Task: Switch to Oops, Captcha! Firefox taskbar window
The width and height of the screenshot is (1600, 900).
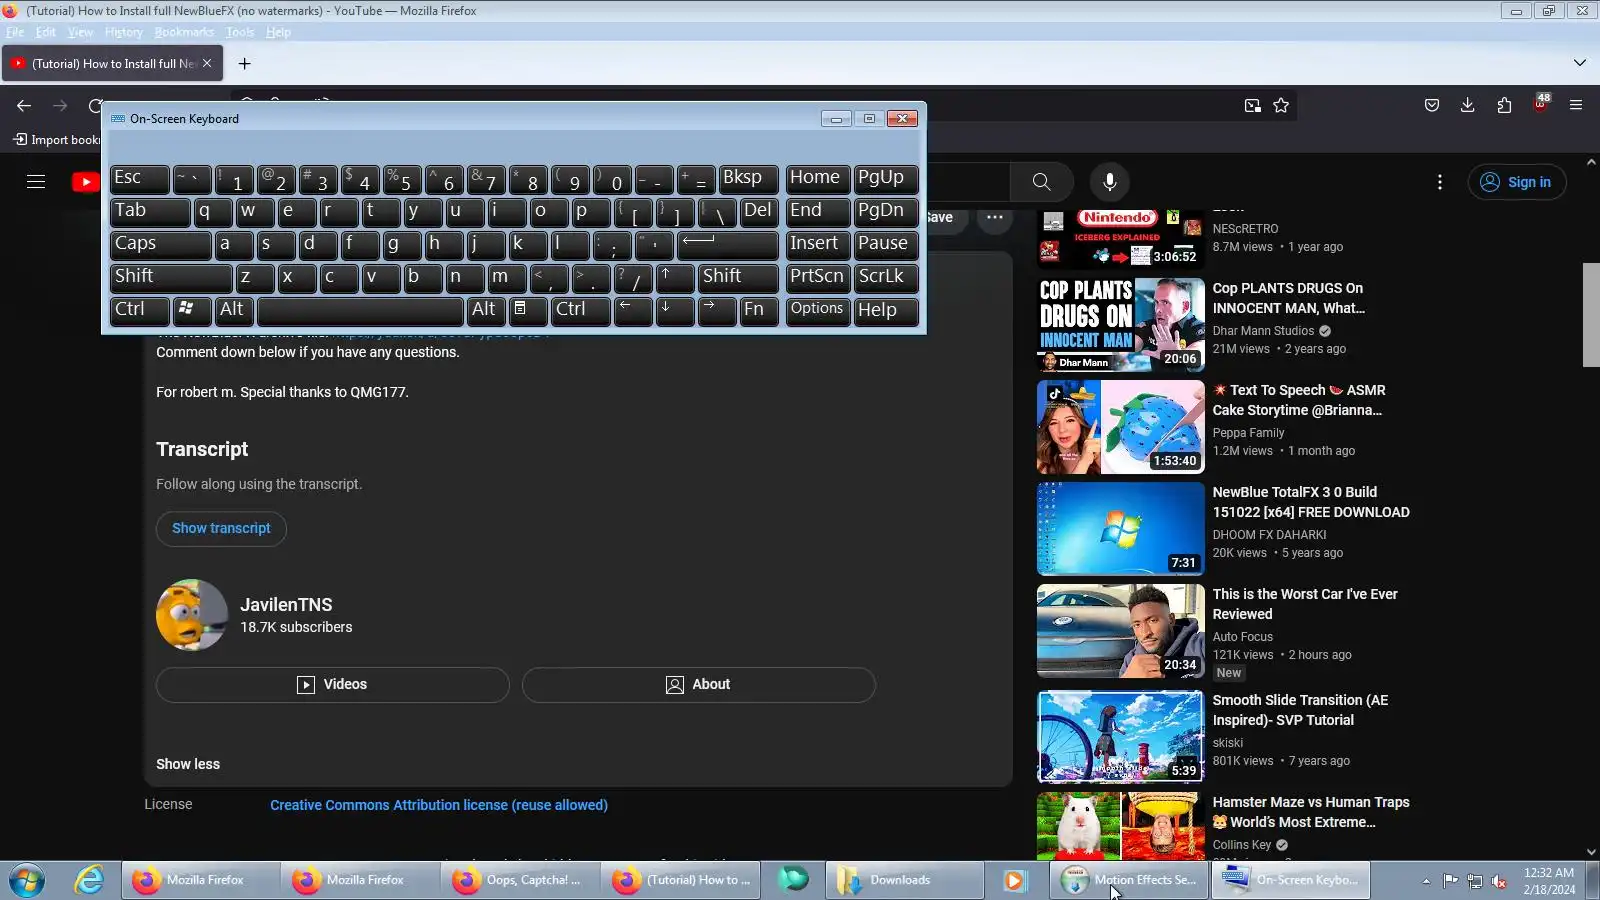Action: [520, 880]
